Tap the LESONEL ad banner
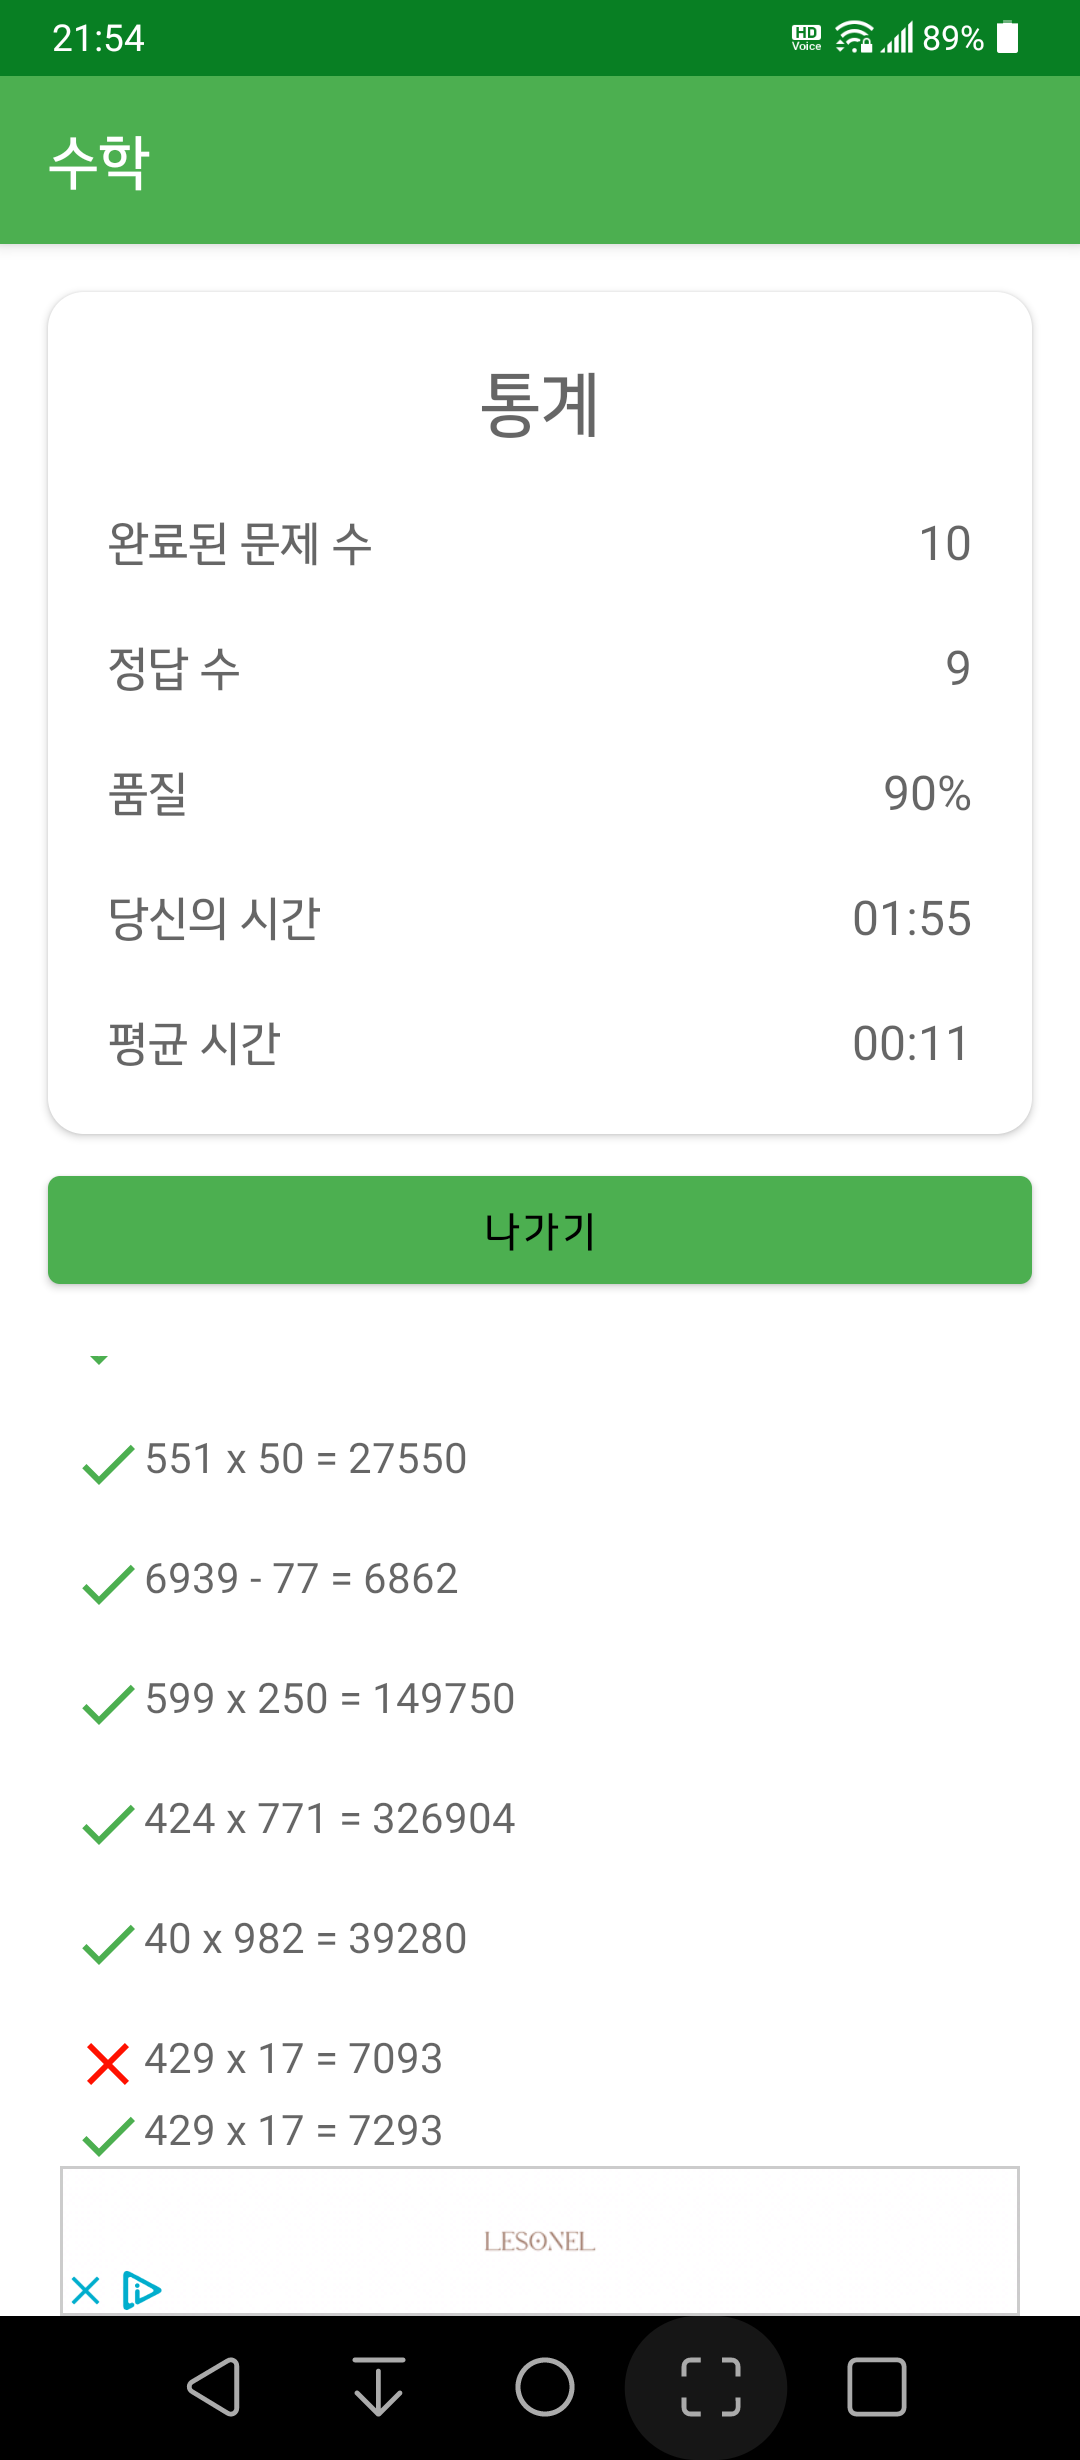This screenshot has width=1080, height=2460. [x=540, y=2241]
